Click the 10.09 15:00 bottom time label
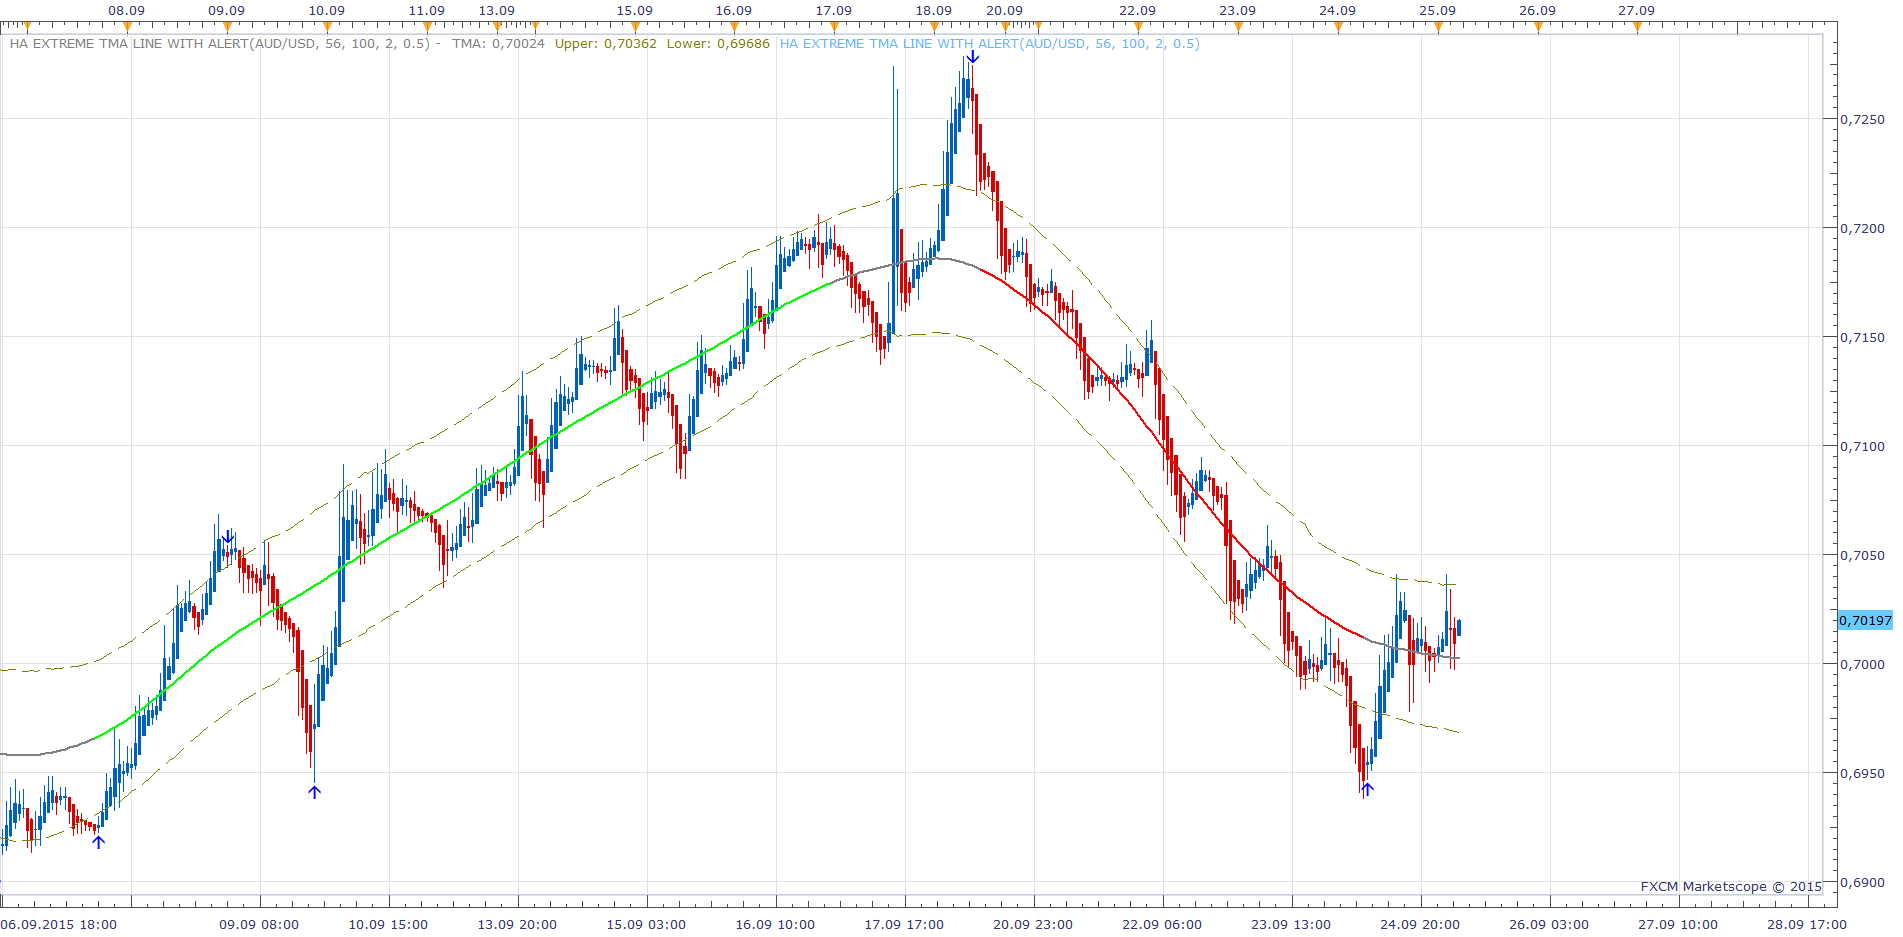 (388, 925)
